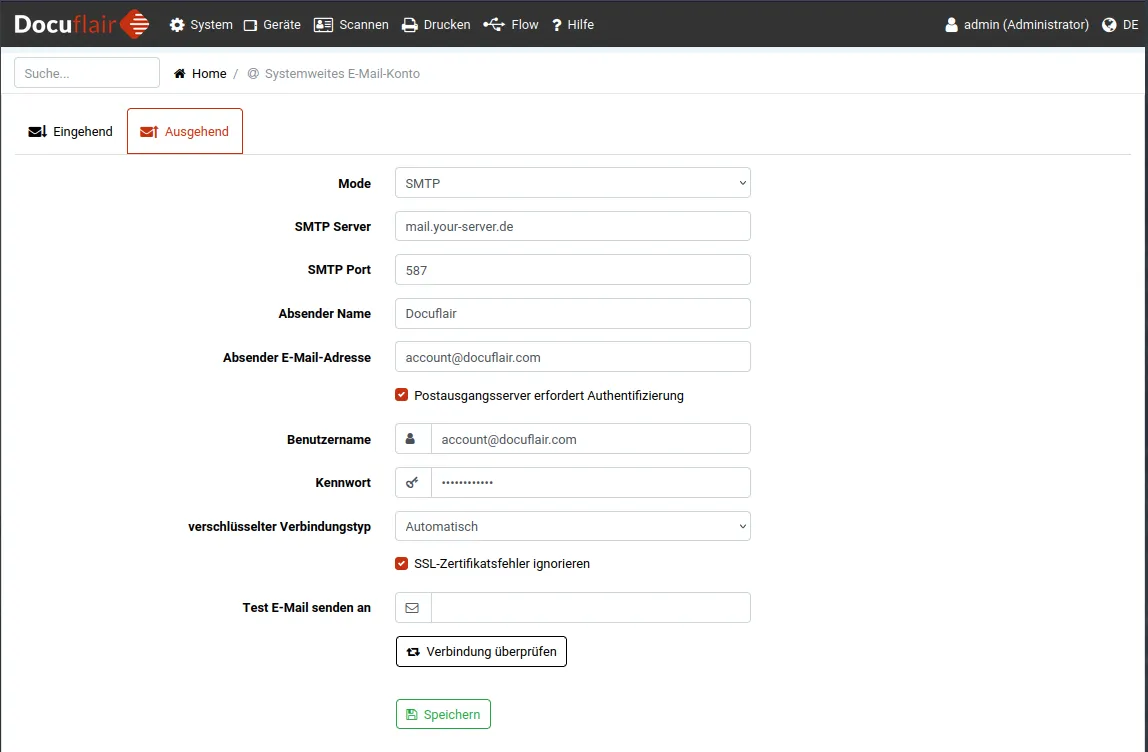Click the key icon beside Kennwort

coord(411,483)
